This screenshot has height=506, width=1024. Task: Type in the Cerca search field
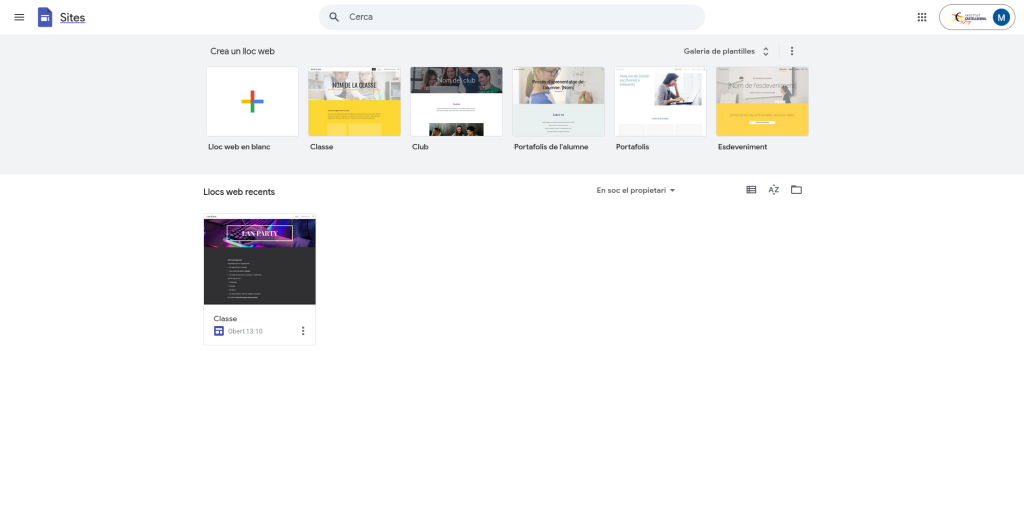click(x=520, y=17)
